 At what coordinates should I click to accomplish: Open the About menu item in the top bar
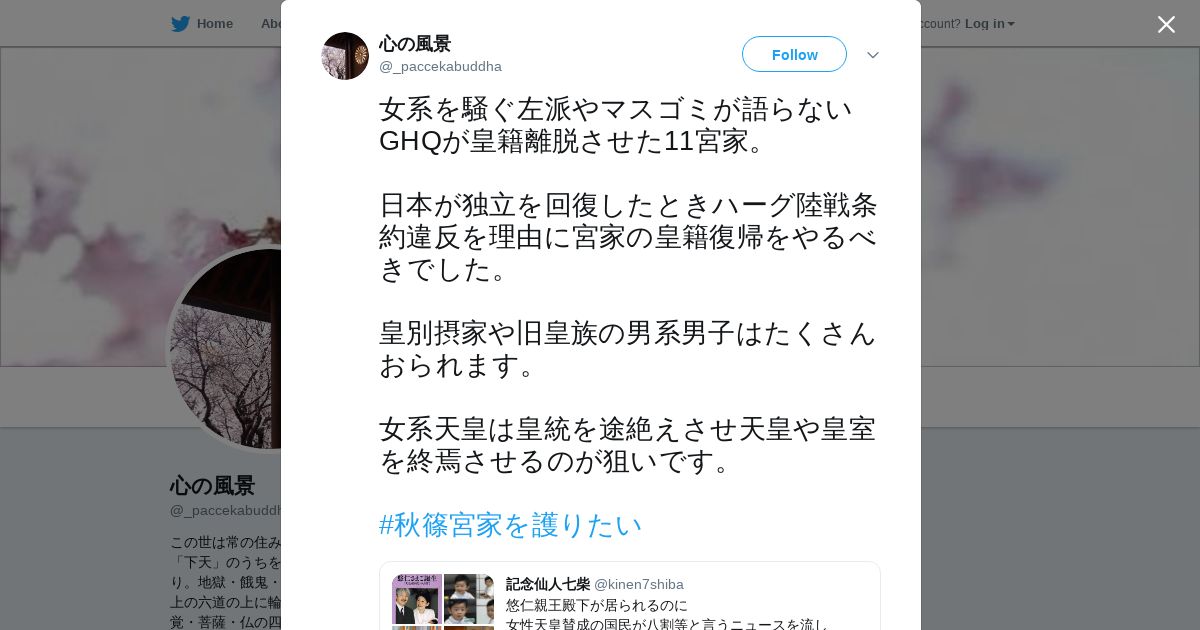[271, 24]
